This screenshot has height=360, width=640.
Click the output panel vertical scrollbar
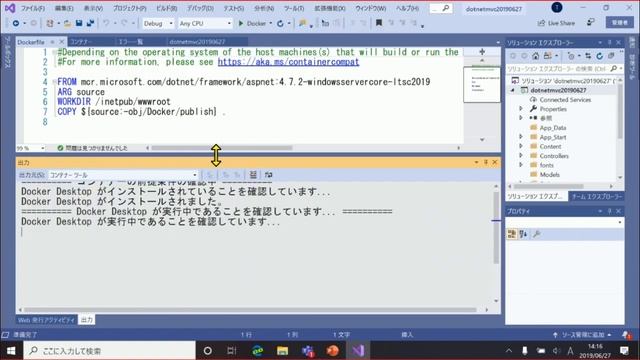[496, 228]
